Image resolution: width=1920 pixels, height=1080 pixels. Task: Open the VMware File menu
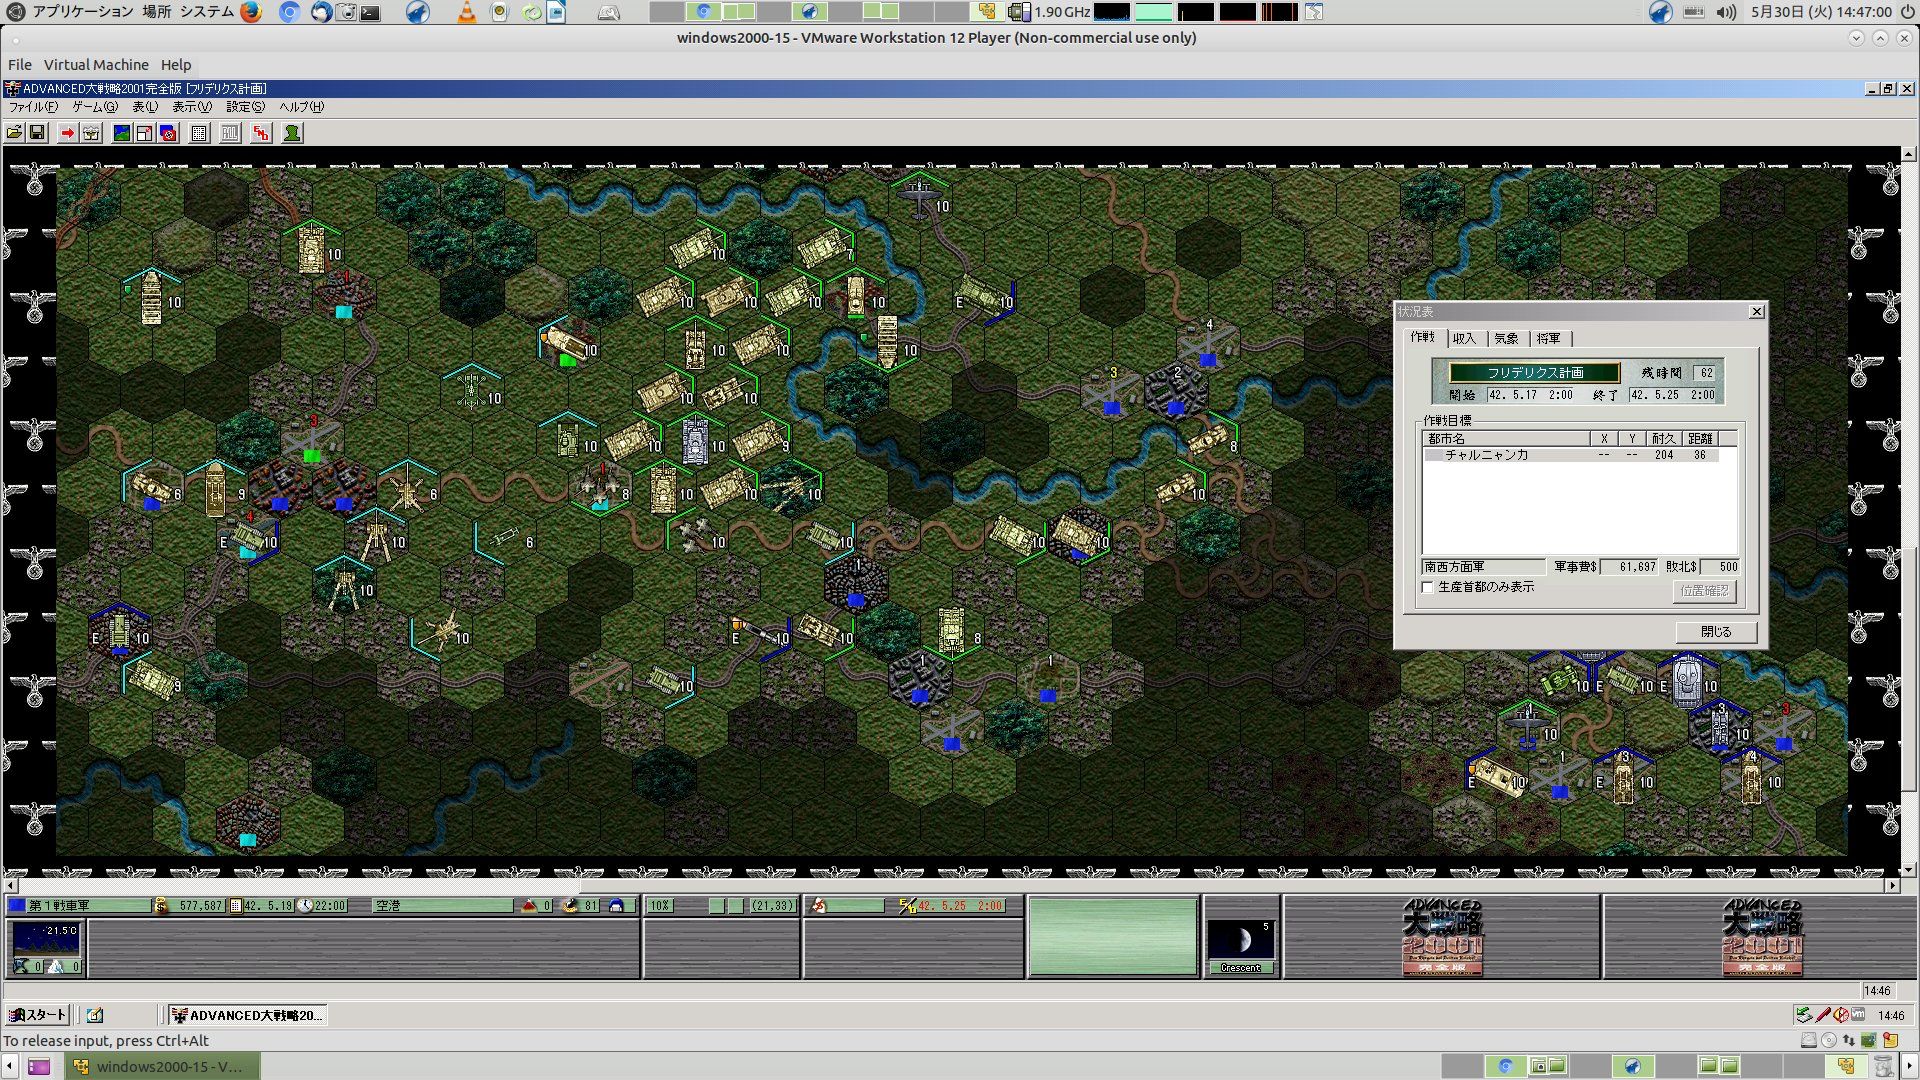20,65
